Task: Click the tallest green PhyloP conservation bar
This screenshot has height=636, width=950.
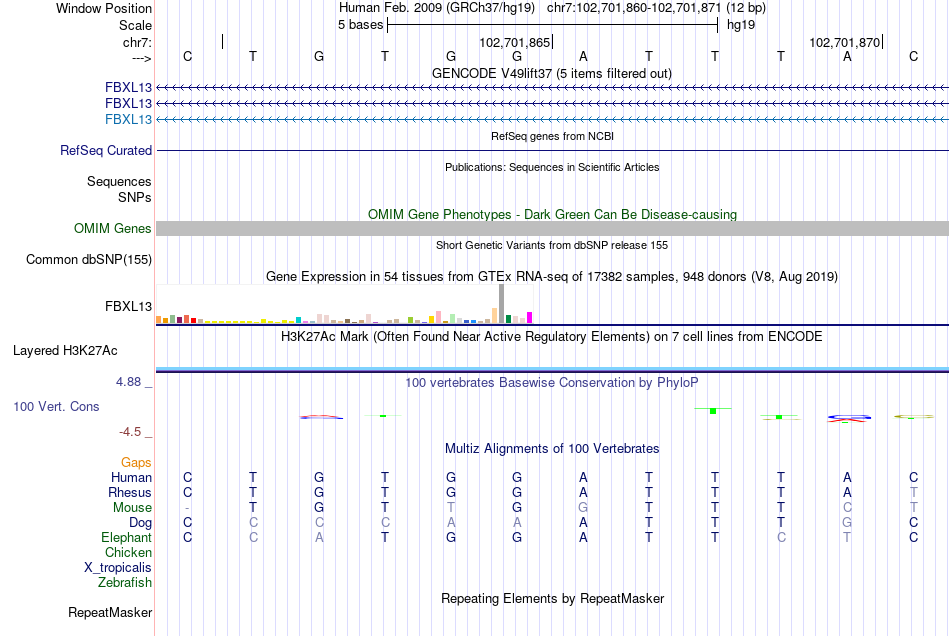Action: 713,411
